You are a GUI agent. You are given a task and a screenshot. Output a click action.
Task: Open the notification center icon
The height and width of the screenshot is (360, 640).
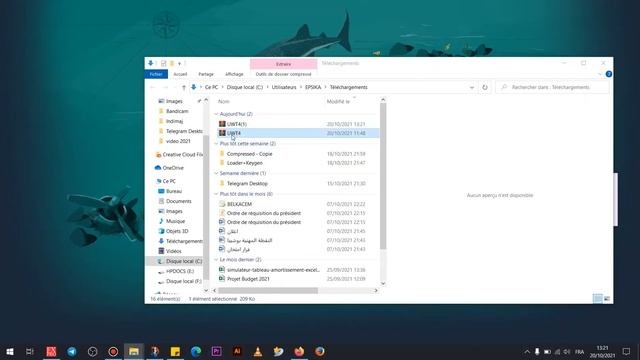coord(626,351)
